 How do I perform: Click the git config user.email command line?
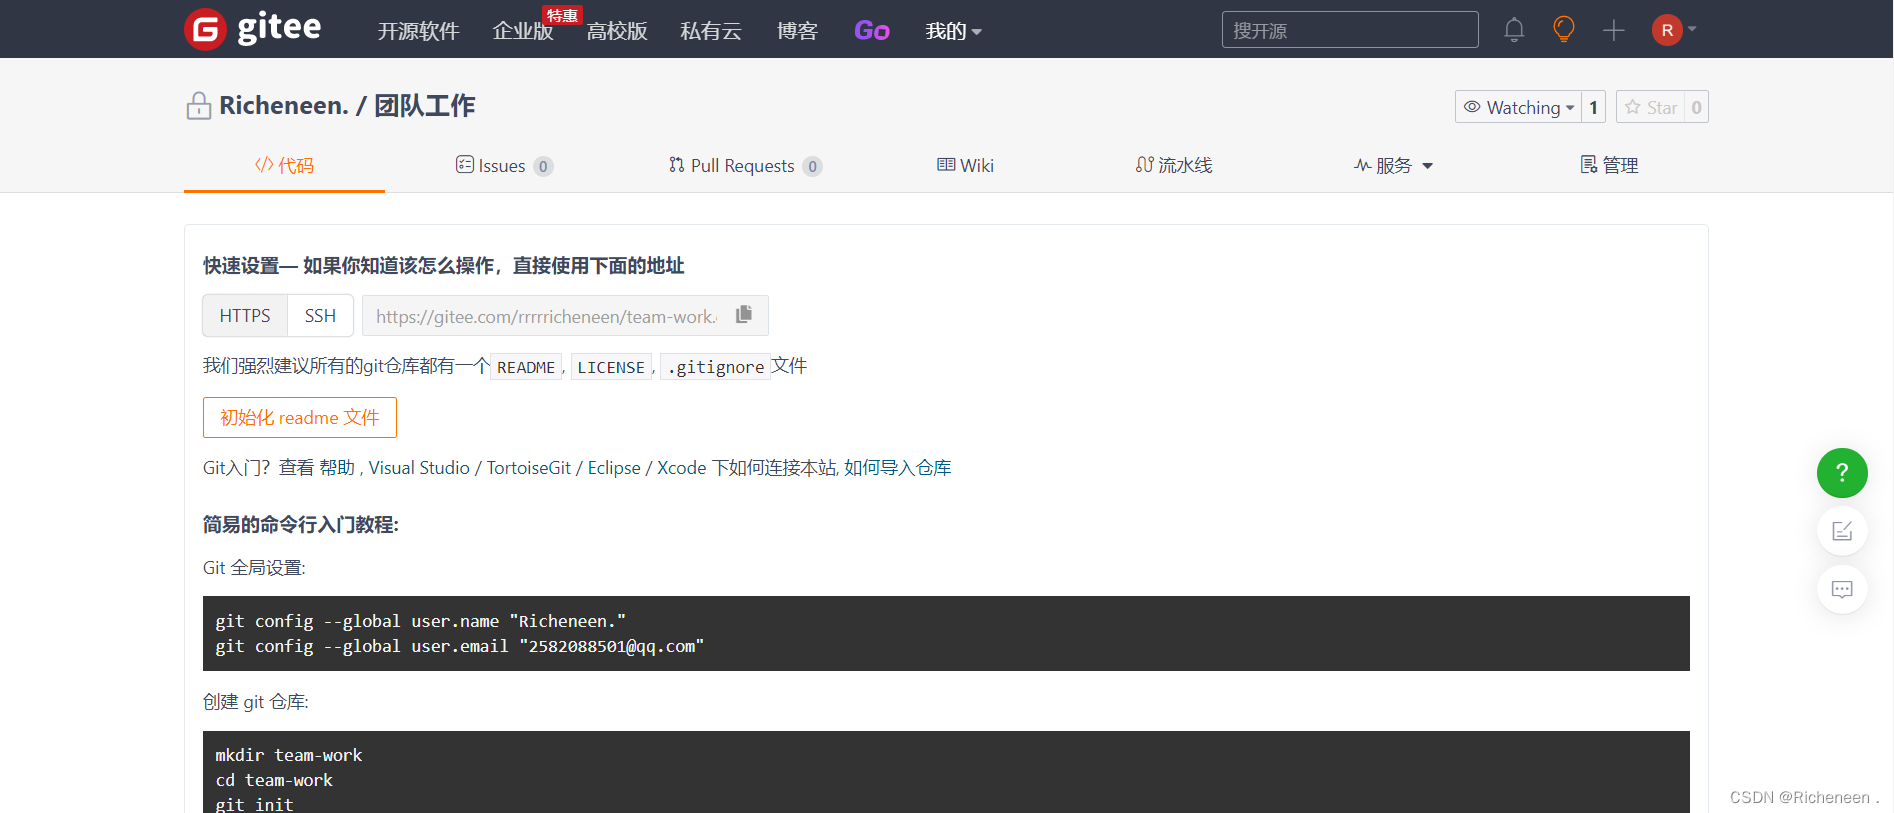pyautogui.click(x=460, y=646)
